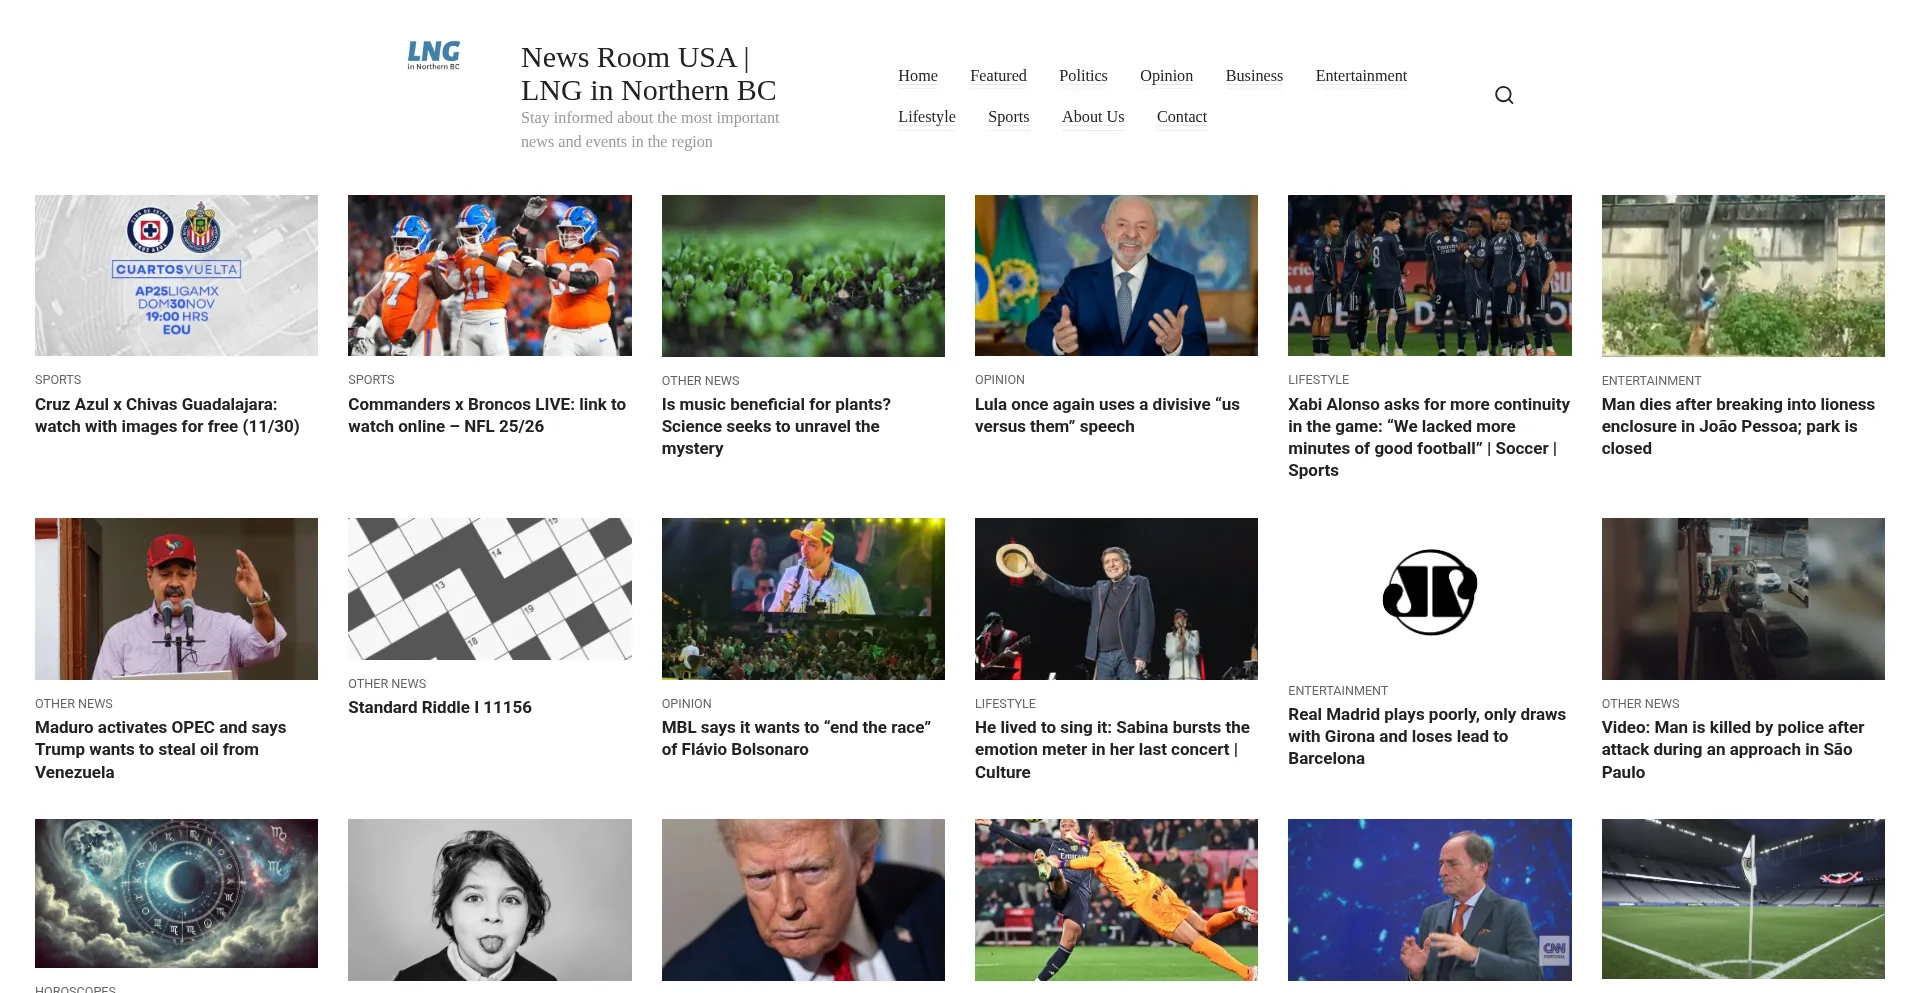Open the Politics menu item
The height and width of the screenshot is (993, 1920).
click(1083, 76)
